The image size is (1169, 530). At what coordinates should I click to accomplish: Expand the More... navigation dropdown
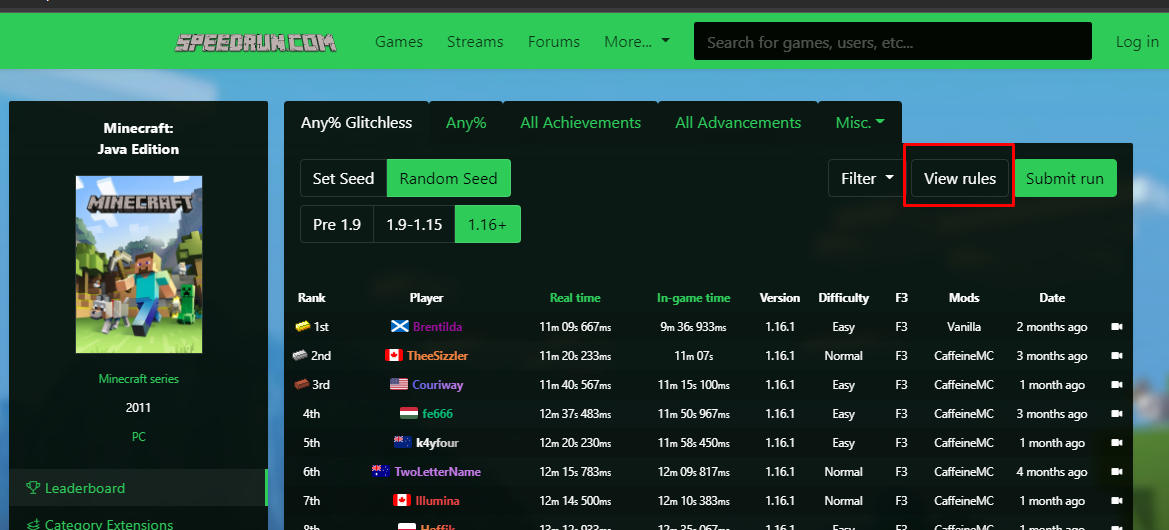(x=637, y=42)
